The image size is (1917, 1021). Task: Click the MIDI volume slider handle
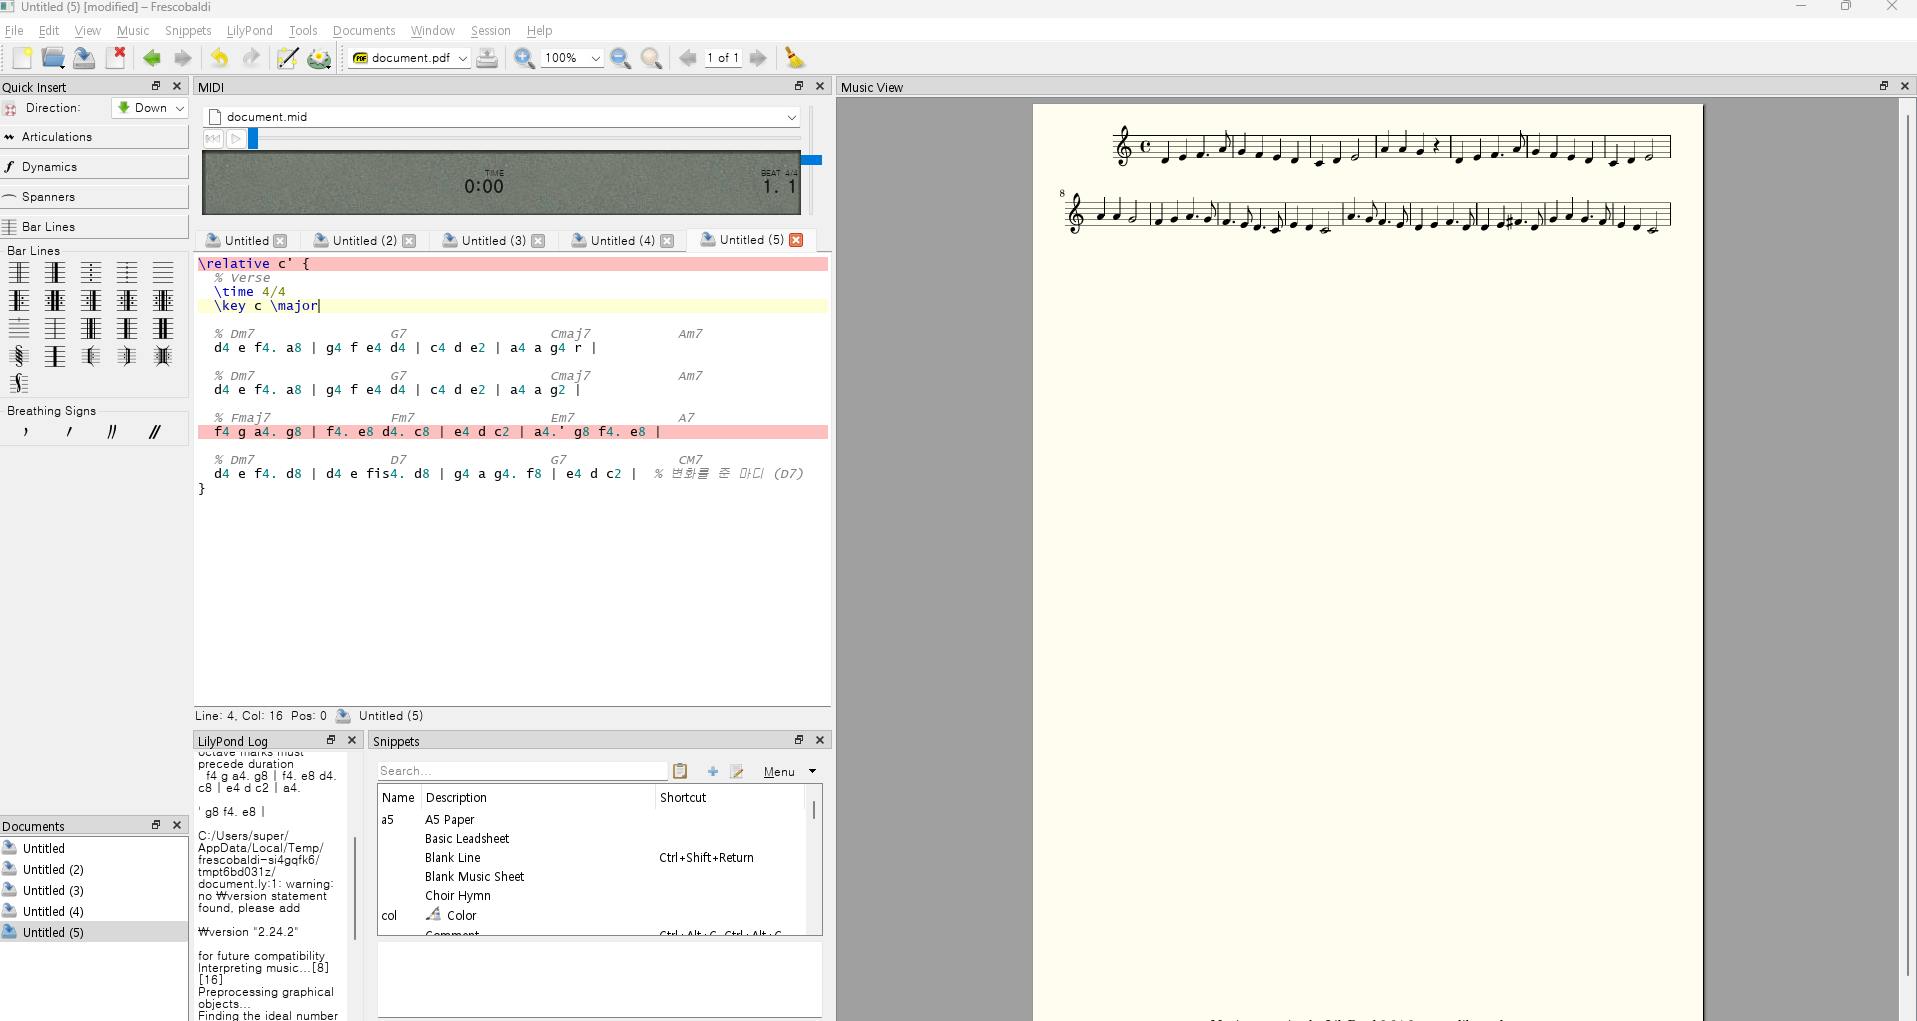click(811, 160)
